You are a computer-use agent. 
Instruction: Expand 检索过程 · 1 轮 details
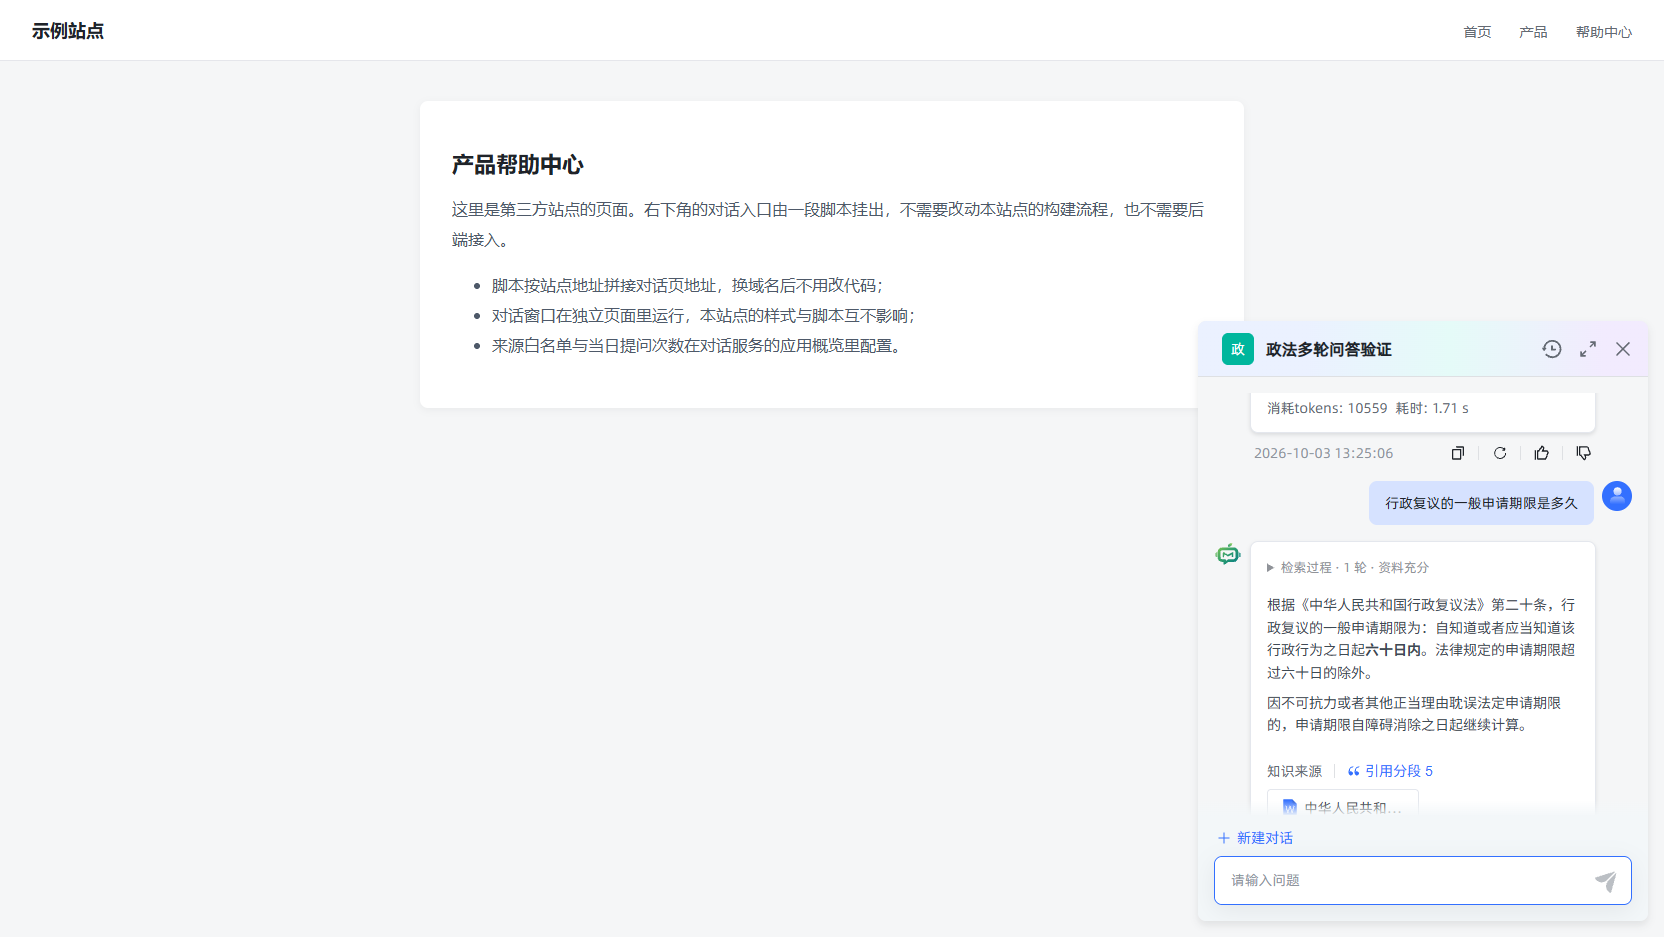pos(1348,567)
